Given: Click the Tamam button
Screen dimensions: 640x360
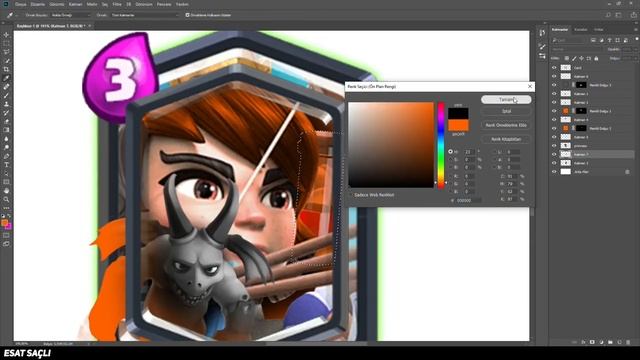Looking at the screenshot, I should [506, 100].
